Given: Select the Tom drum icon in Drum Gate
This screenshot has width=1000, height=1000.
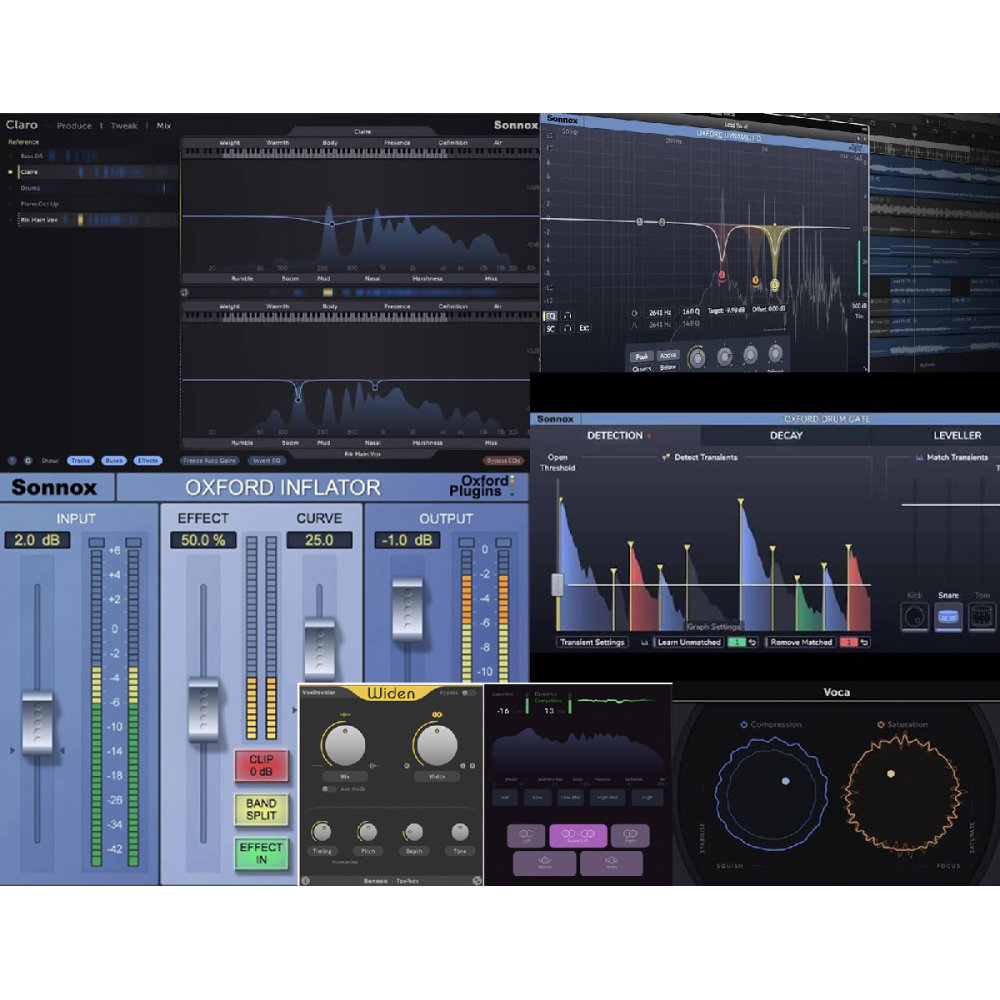Looking at the screenshot, I should click(x=982, y=617).
